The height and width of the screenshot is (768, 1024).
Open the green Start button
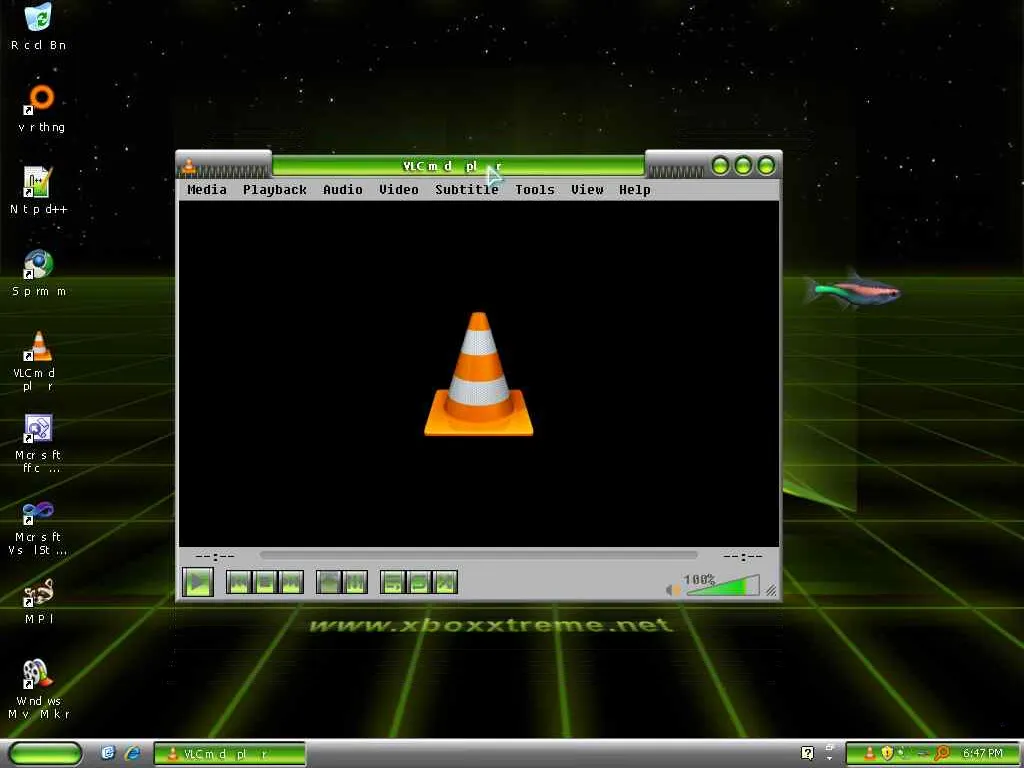pyautogui.click(x=46, y=754)
